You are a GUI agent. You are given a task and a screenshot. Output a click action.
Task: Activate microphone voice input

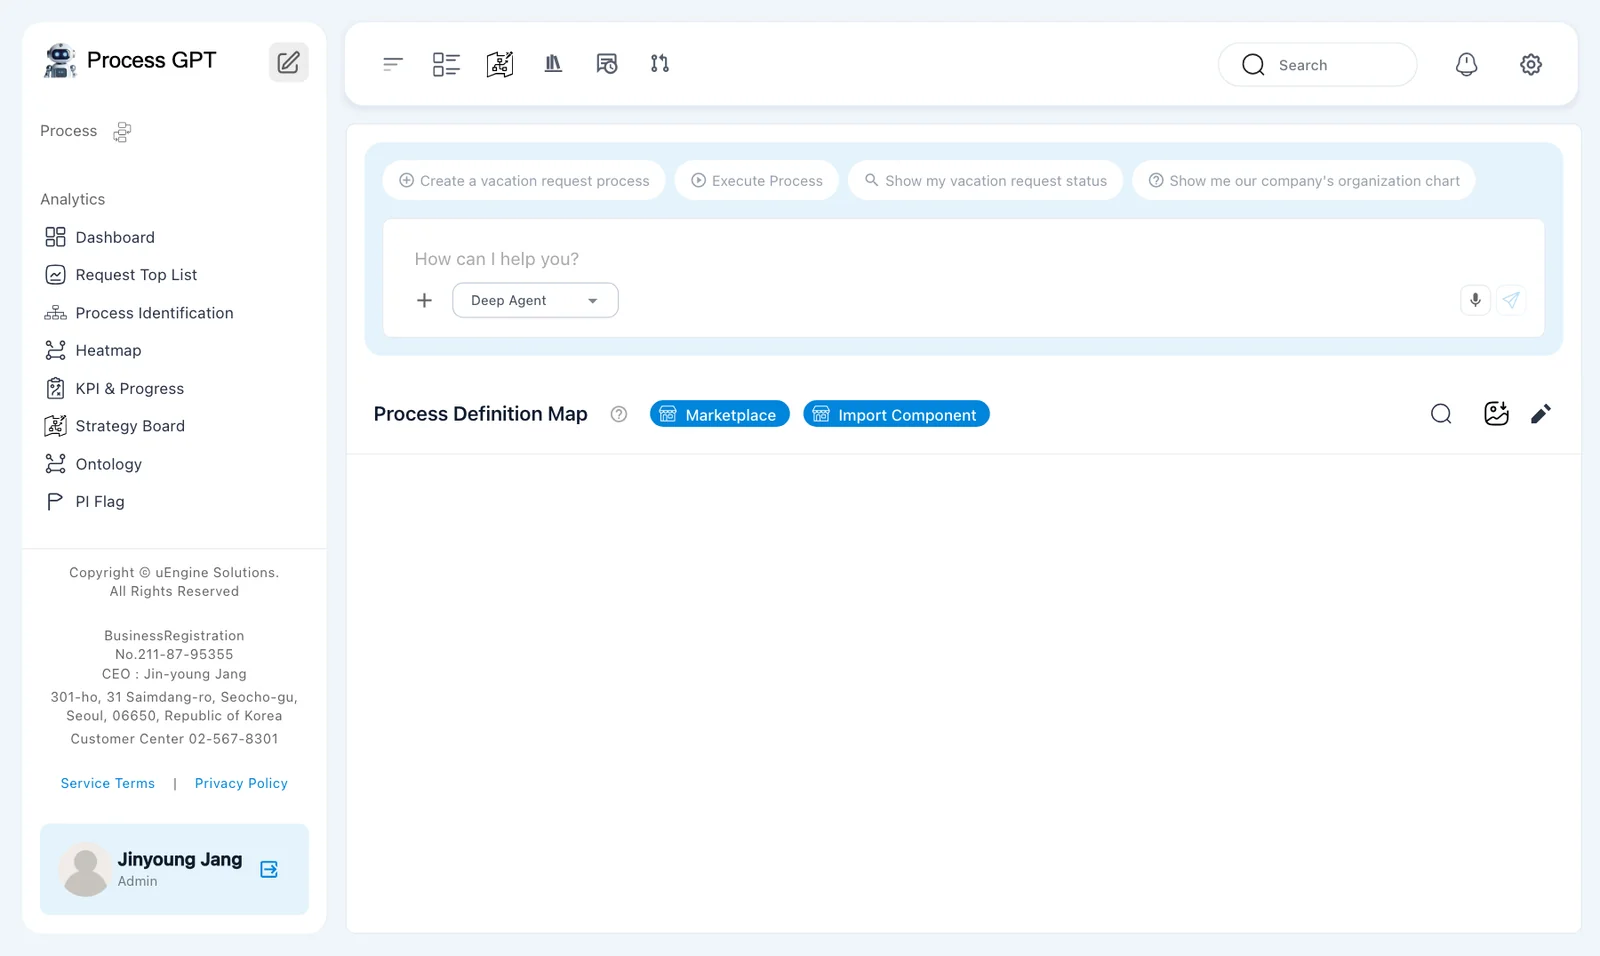1475,300
